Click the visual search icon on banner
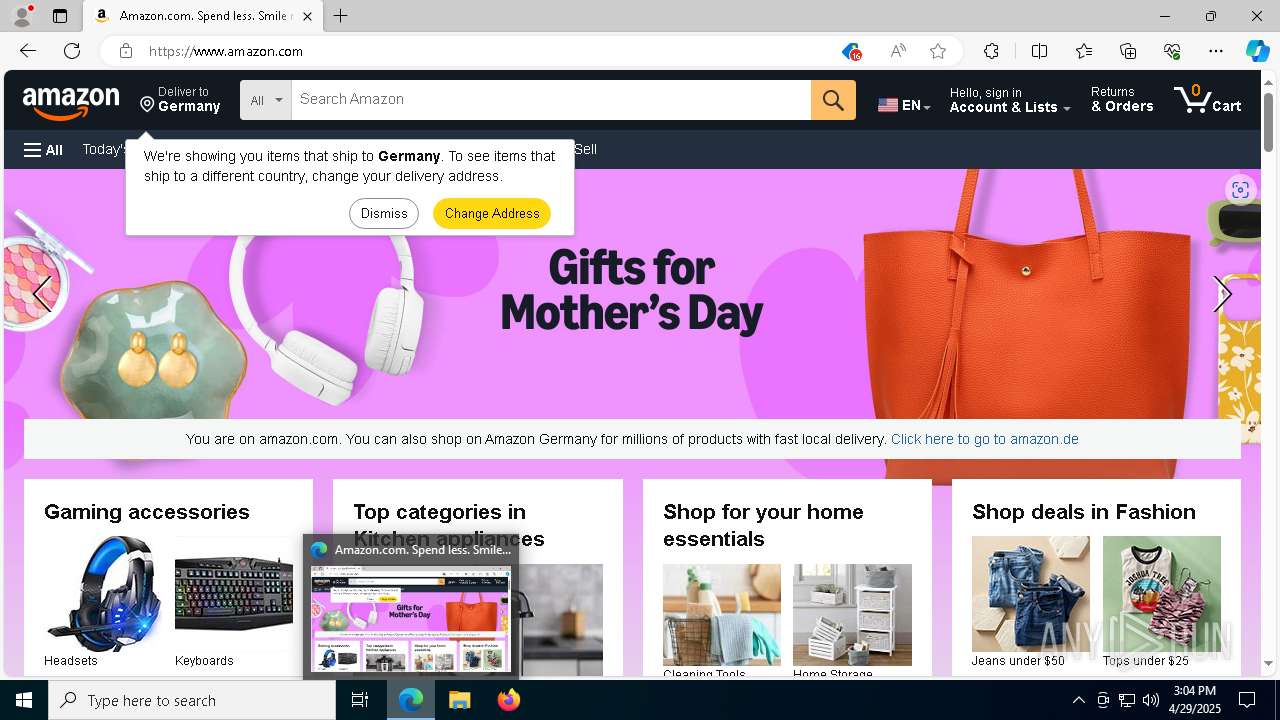The width and height of the screenshot is (1280, 720). pyautogui.click(x=1240, y=190)
